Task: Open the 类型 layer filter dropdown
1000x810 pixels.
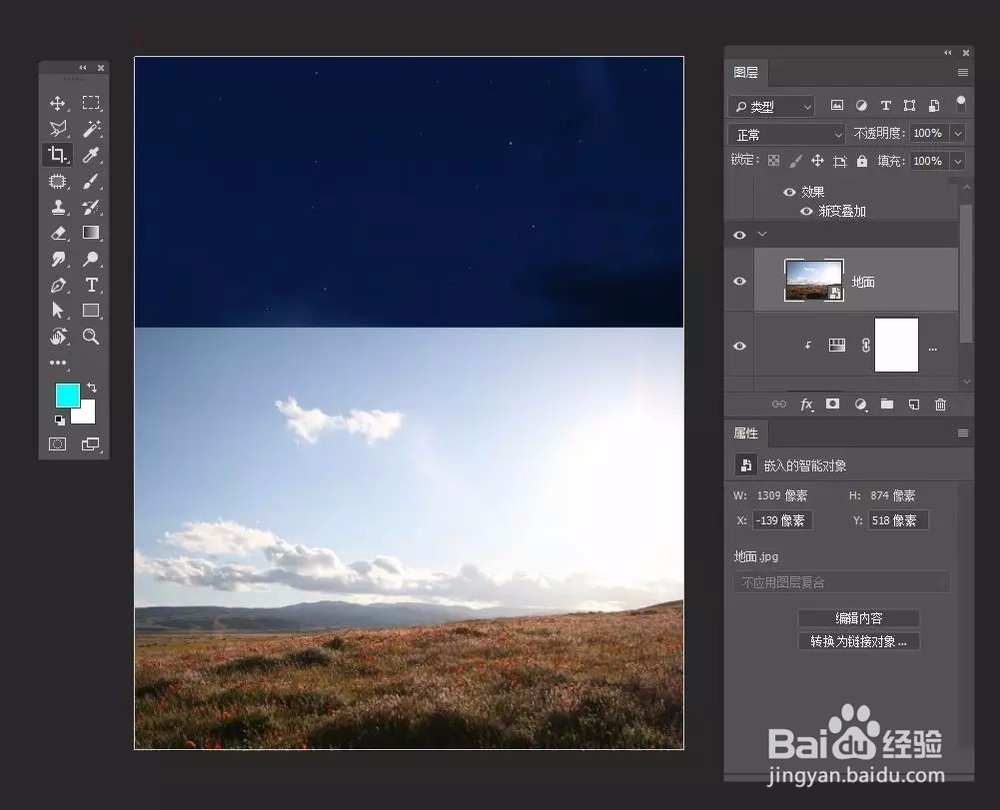Action: [x=770, y=105]
